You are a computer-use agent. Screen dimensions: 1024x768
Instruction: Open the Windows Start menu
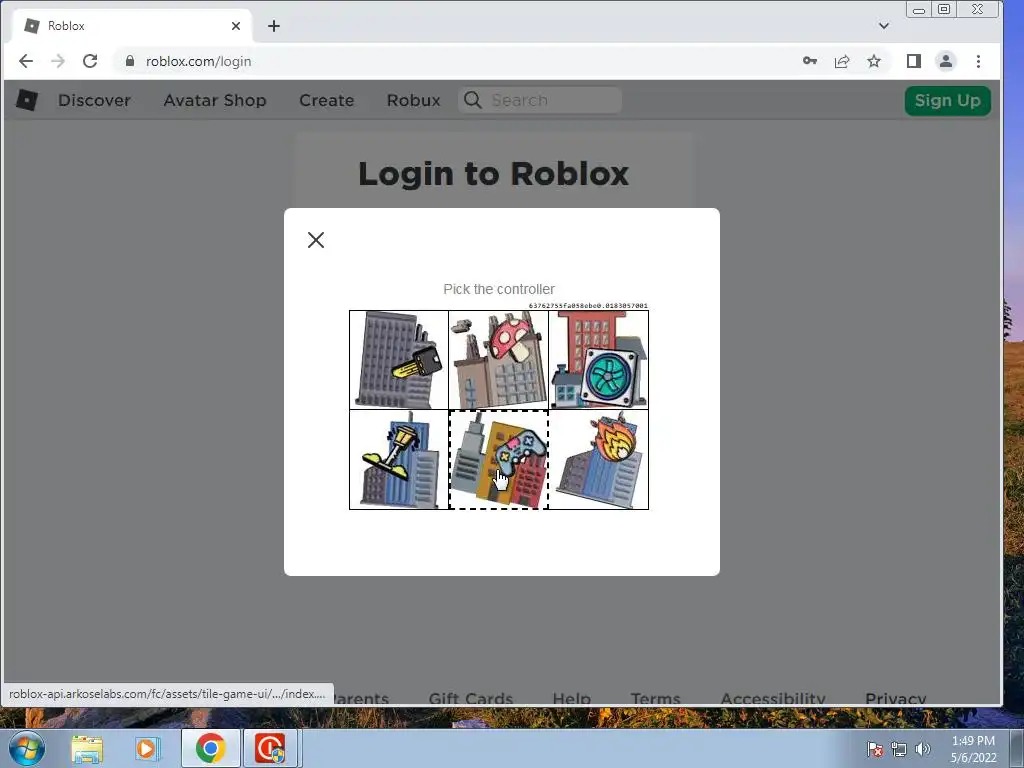27,748
